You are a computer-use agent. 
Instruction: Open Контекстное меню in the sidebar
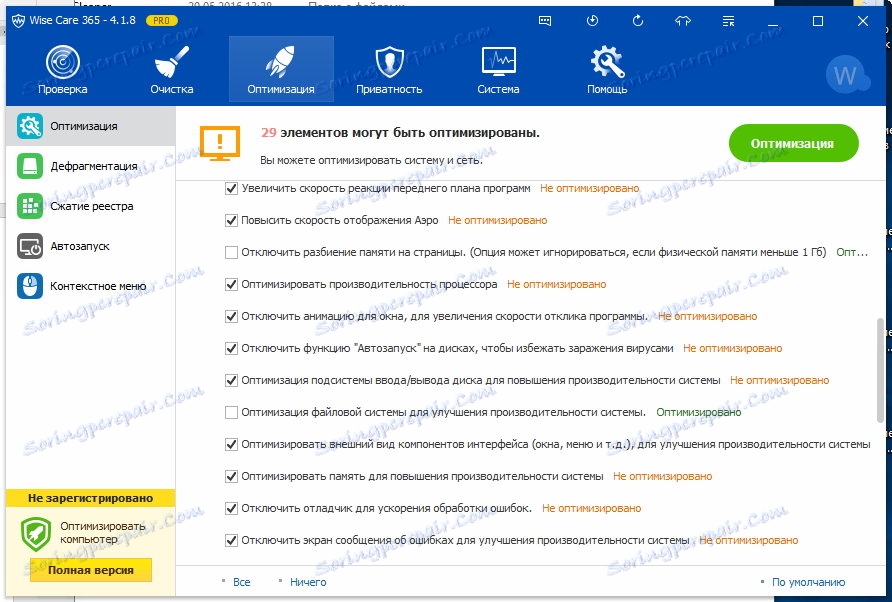click(90, 286)
